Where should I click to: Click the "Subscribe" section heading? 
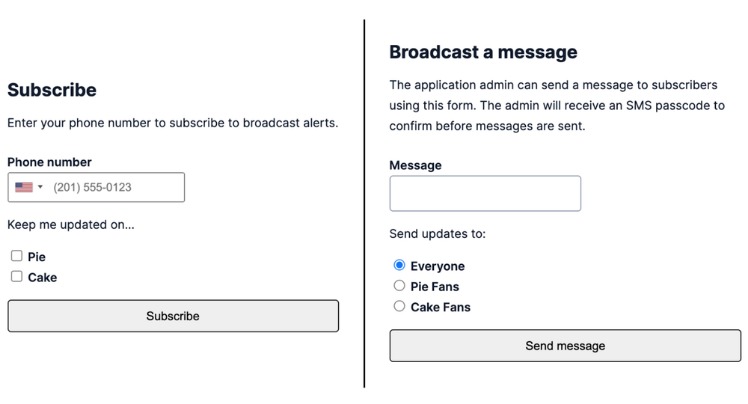tap(52, 90)
